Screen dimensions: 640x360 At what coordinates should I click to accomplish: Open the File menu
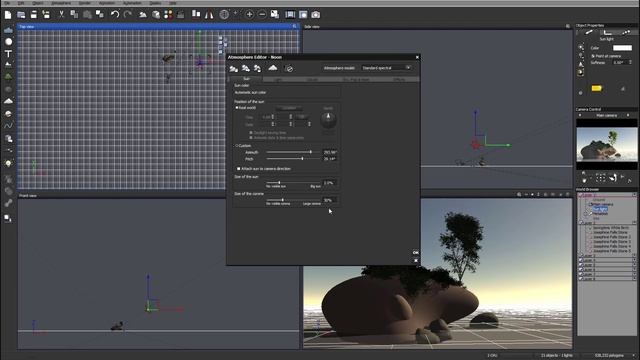[x=7, y=3]
